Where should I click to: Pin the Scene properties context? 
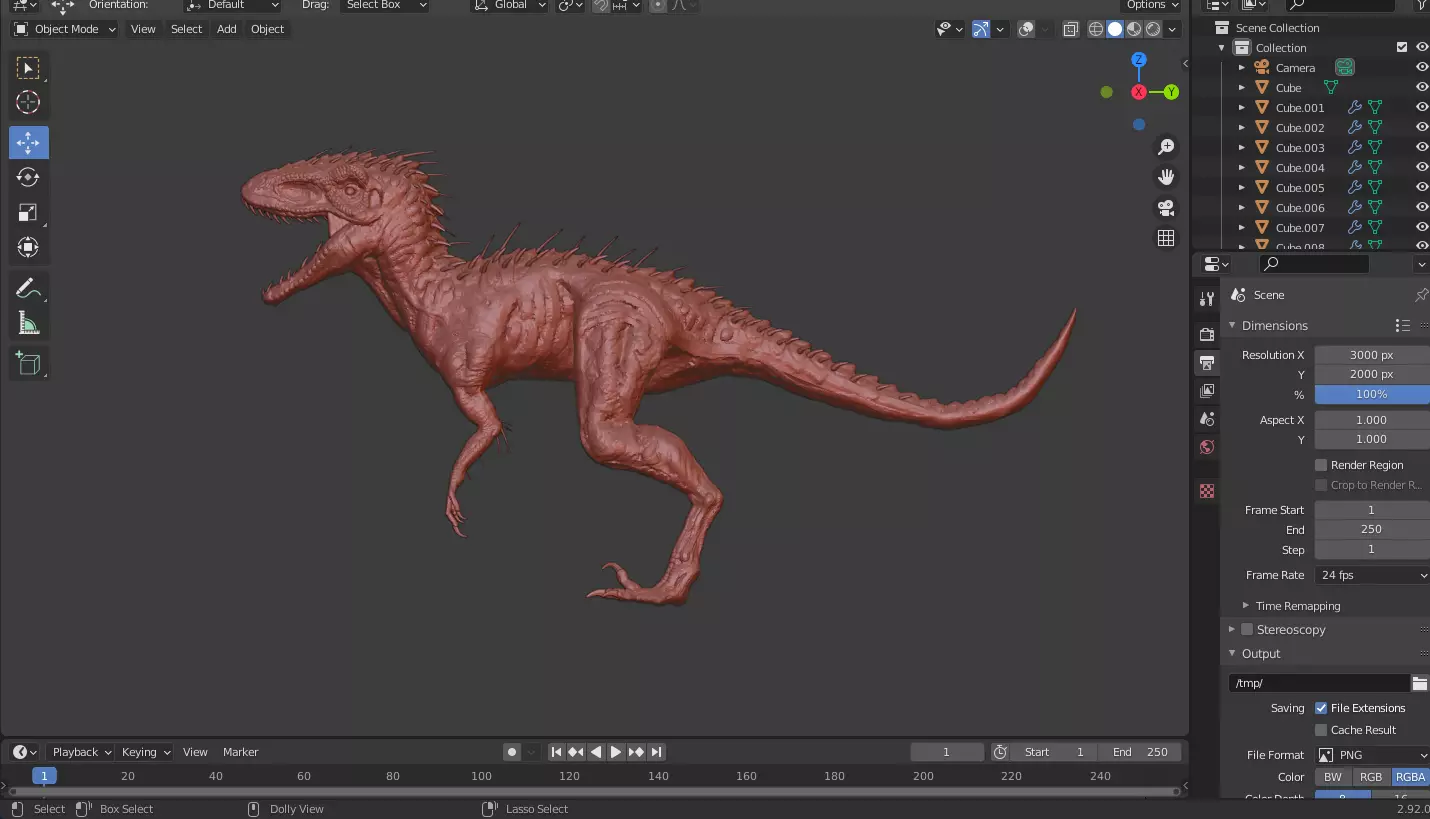point(1421,295)
